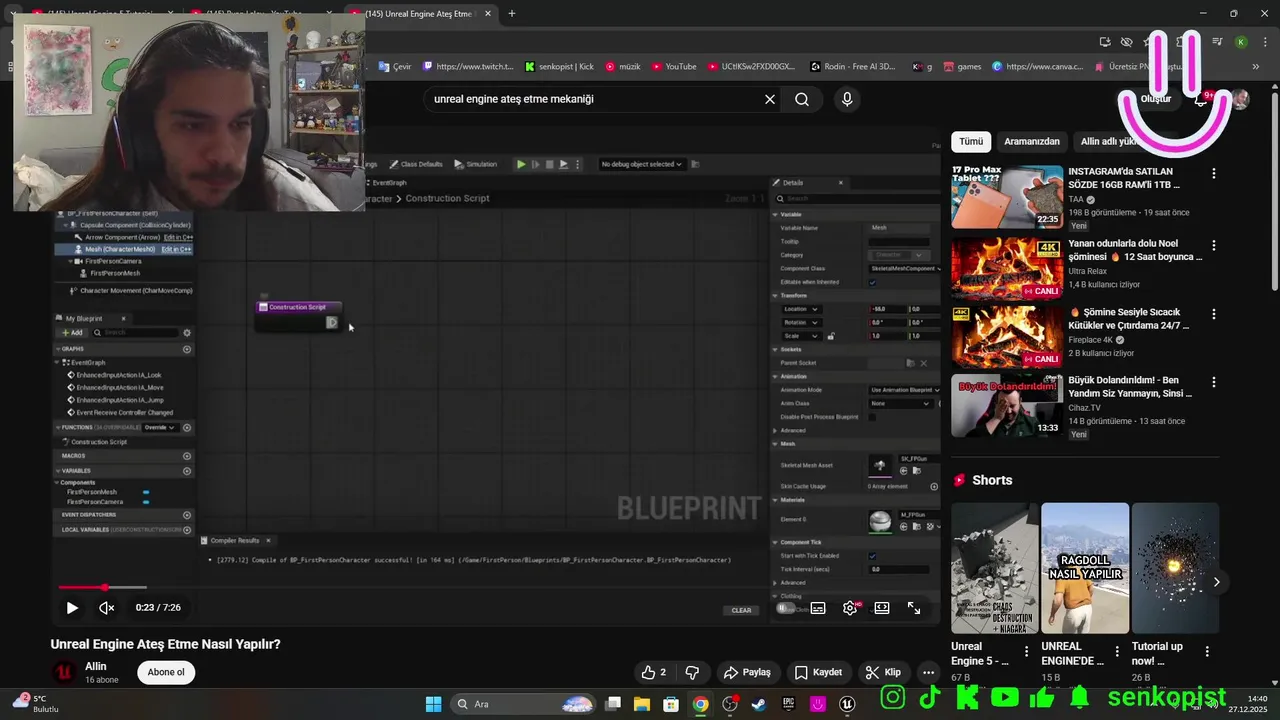Open File Explorer from the taskbar
1280x720 pixels.
642,704
